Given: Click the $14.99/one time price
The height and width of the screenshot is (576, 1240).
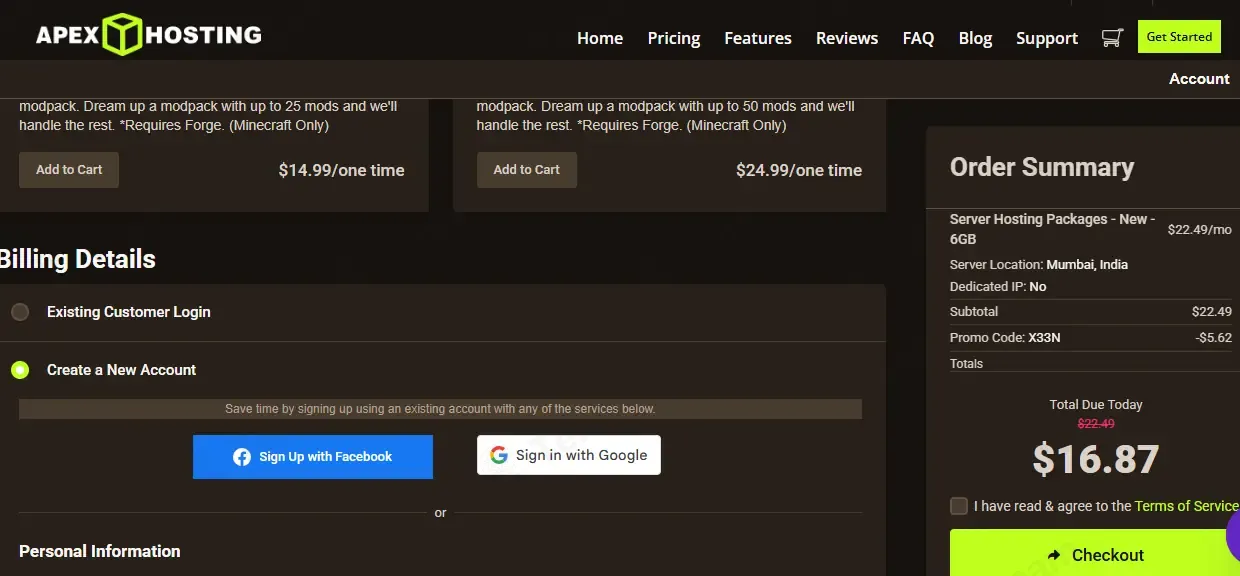Looking at the screenshot, I should (x=342, y=170).
